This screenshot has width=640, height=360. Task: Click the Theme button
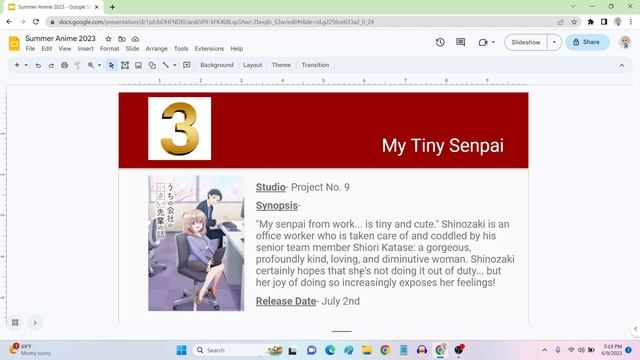[x=281, y=65]
